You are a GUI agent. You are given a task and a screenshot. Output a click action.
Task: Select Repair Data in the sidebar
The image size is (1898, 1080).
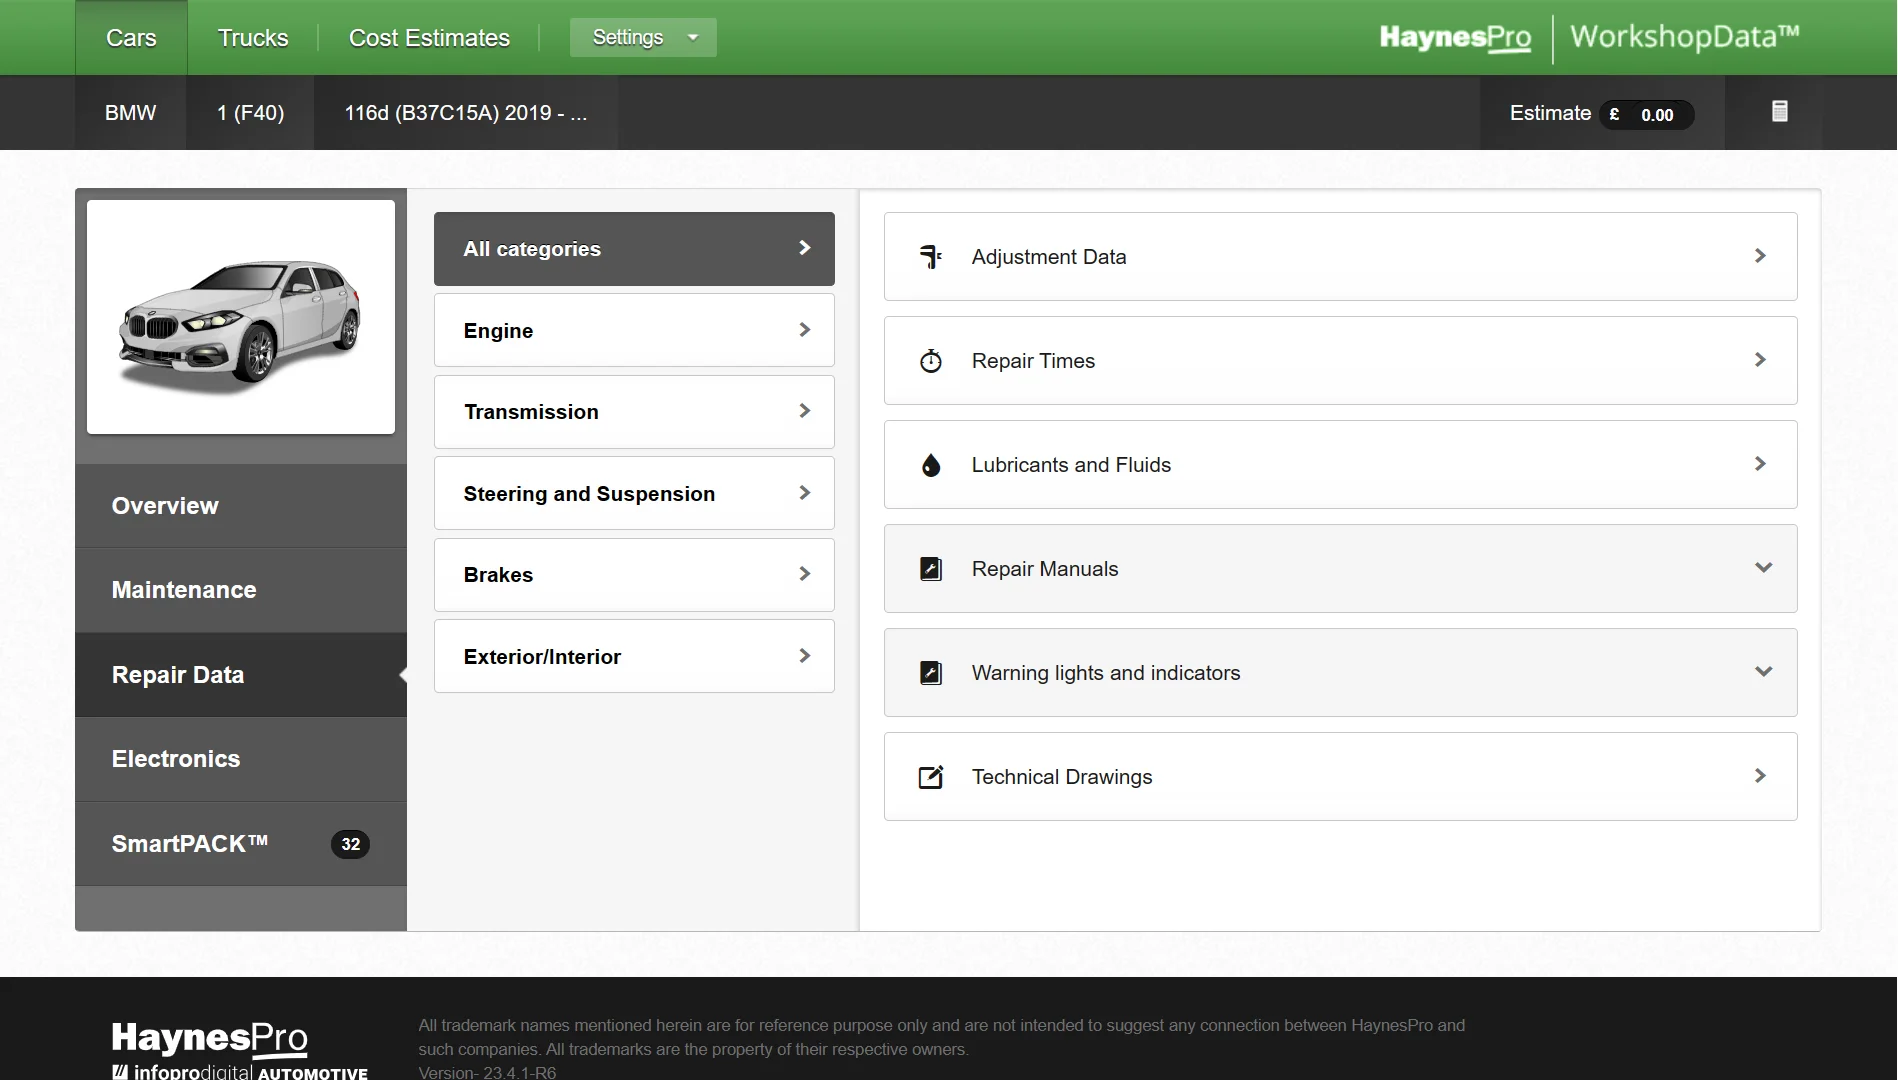pyautogui.click(x=241, y=675)
